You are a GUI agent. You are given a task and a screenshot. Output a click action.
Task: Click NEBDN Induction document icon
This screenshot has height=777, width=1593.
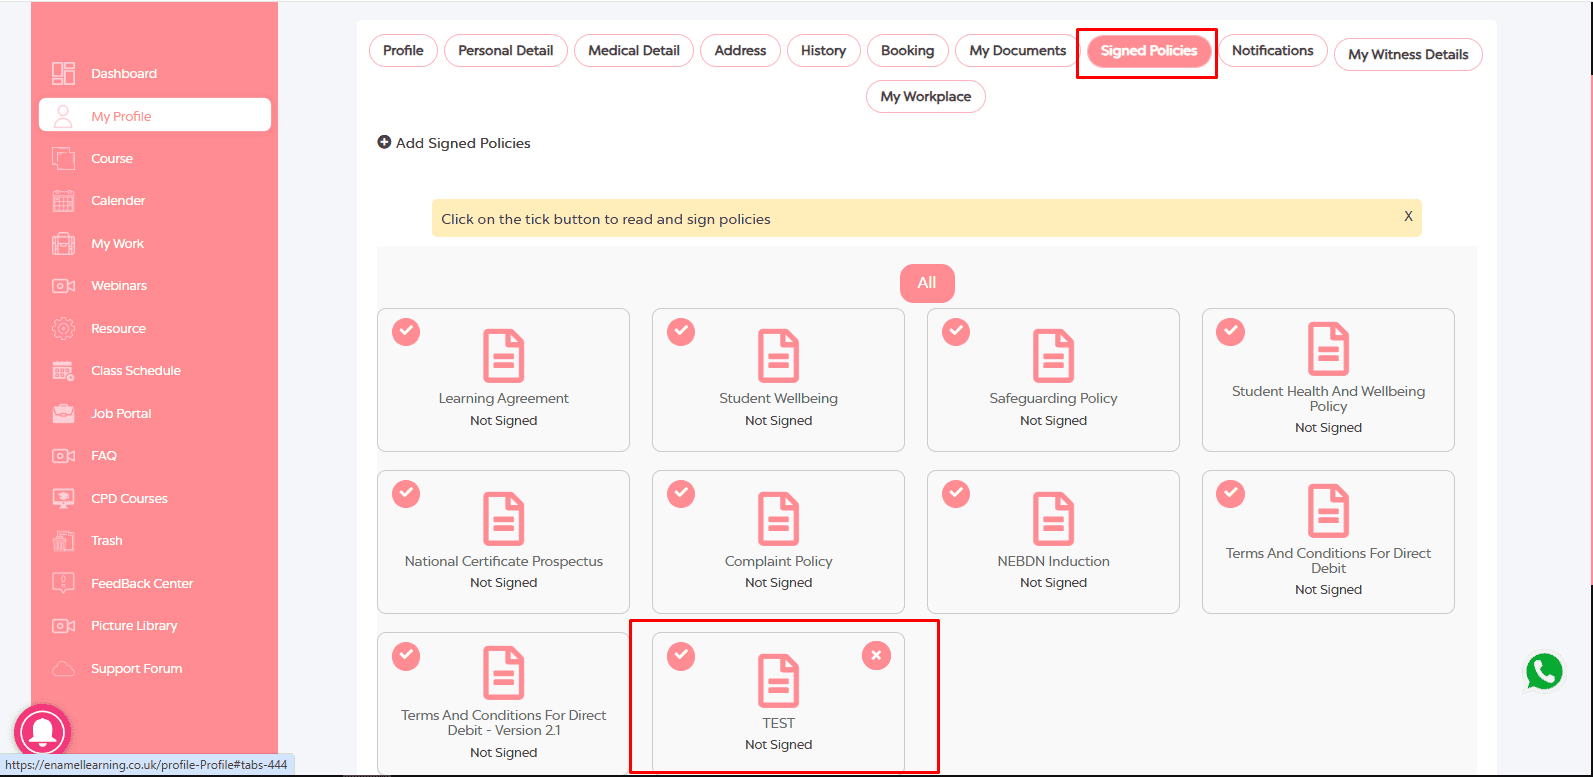(1053, 518)
